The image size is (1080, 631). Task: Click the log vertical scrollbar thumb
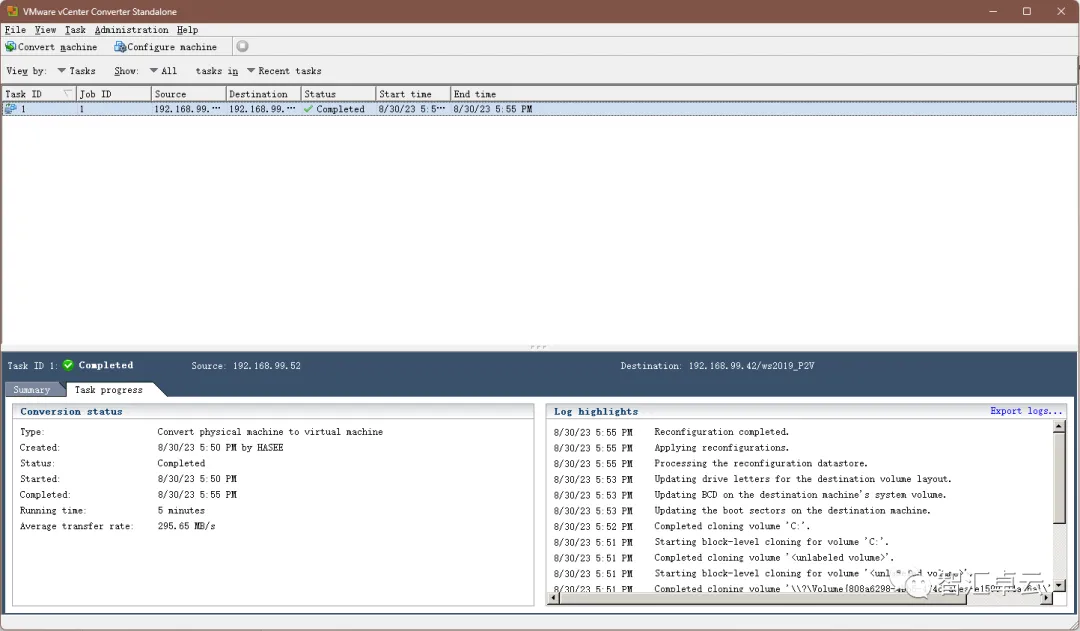point(1059,479)
